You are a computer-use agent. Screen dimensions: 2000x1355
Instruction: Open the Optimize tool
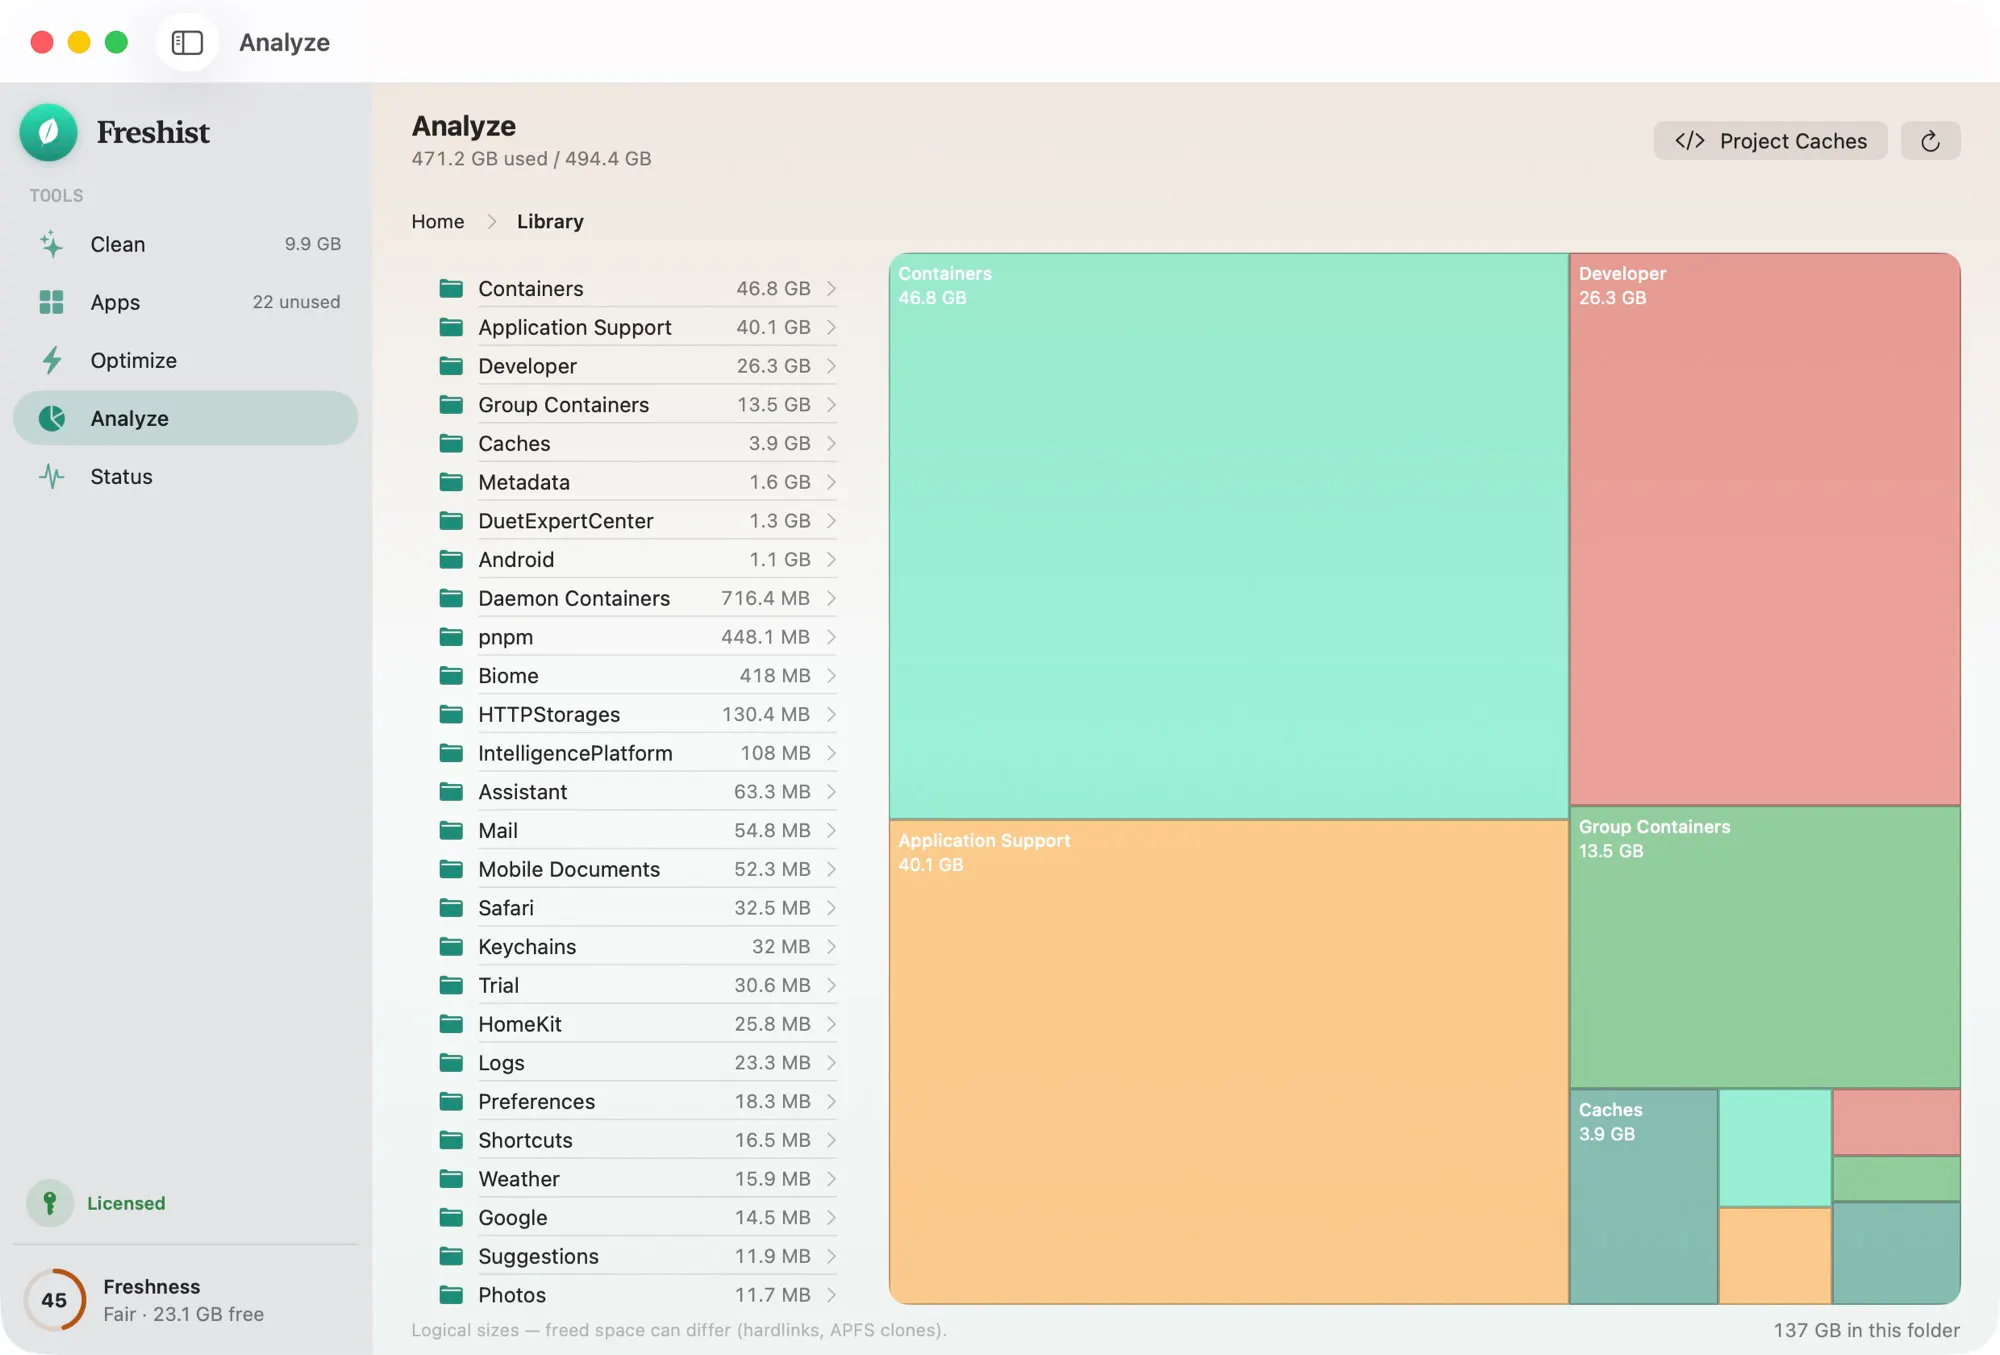185,360
